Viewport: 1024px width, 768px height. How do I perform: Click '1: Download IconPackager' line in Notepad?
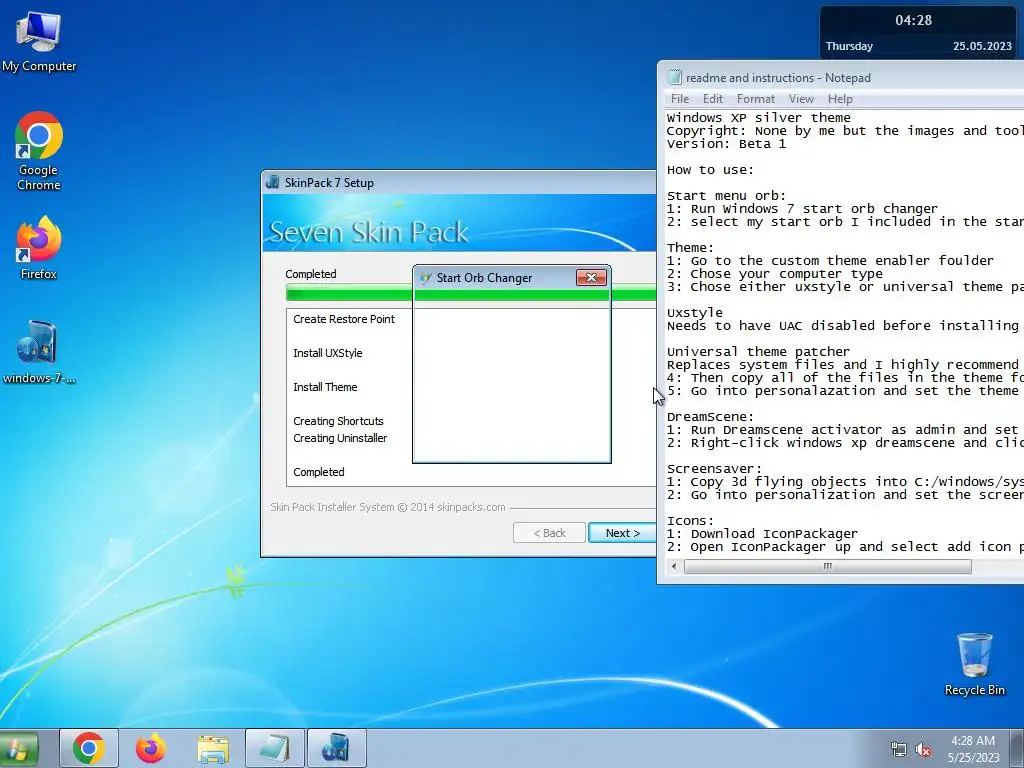[762, 534]
